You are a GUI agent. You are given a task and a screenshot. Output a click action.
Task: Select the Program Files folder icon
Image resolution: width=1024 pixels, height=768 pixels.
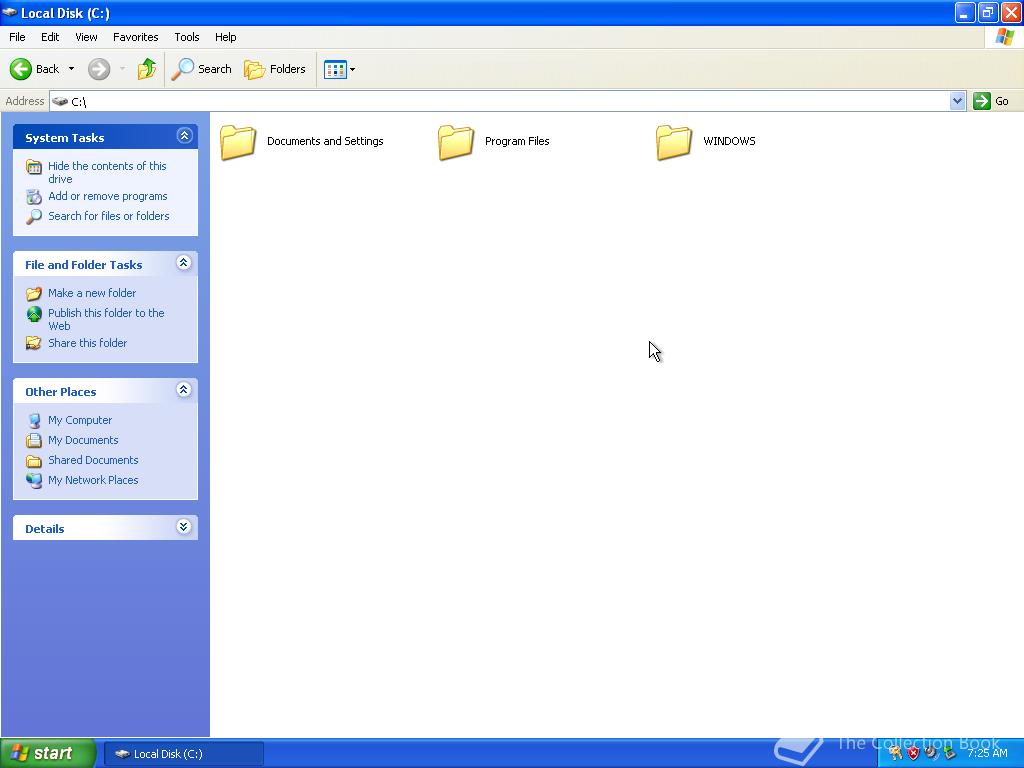(x=456, y=142)
